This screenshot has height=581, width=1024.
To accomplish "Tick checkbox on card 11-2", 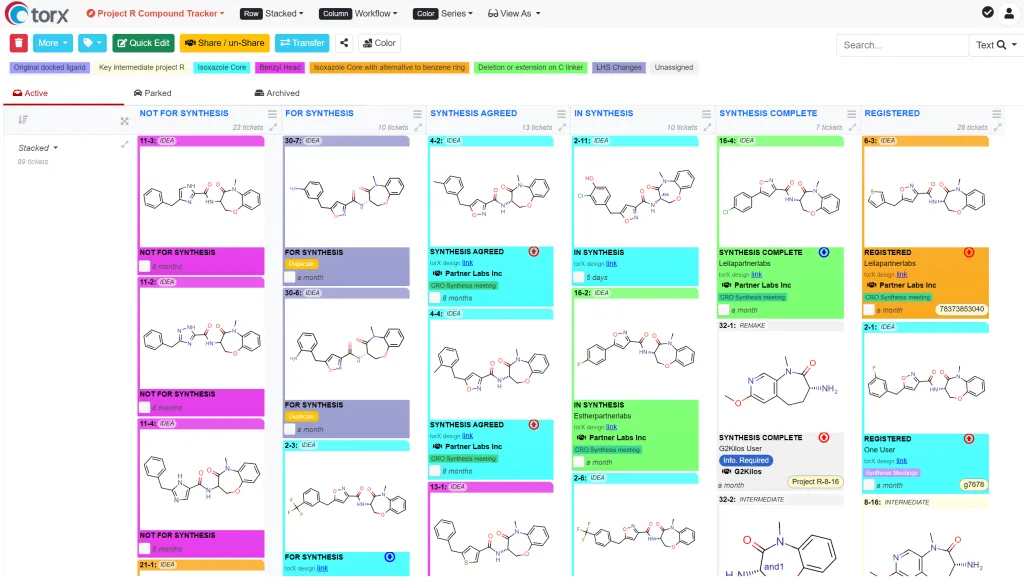I will point(144,407).
